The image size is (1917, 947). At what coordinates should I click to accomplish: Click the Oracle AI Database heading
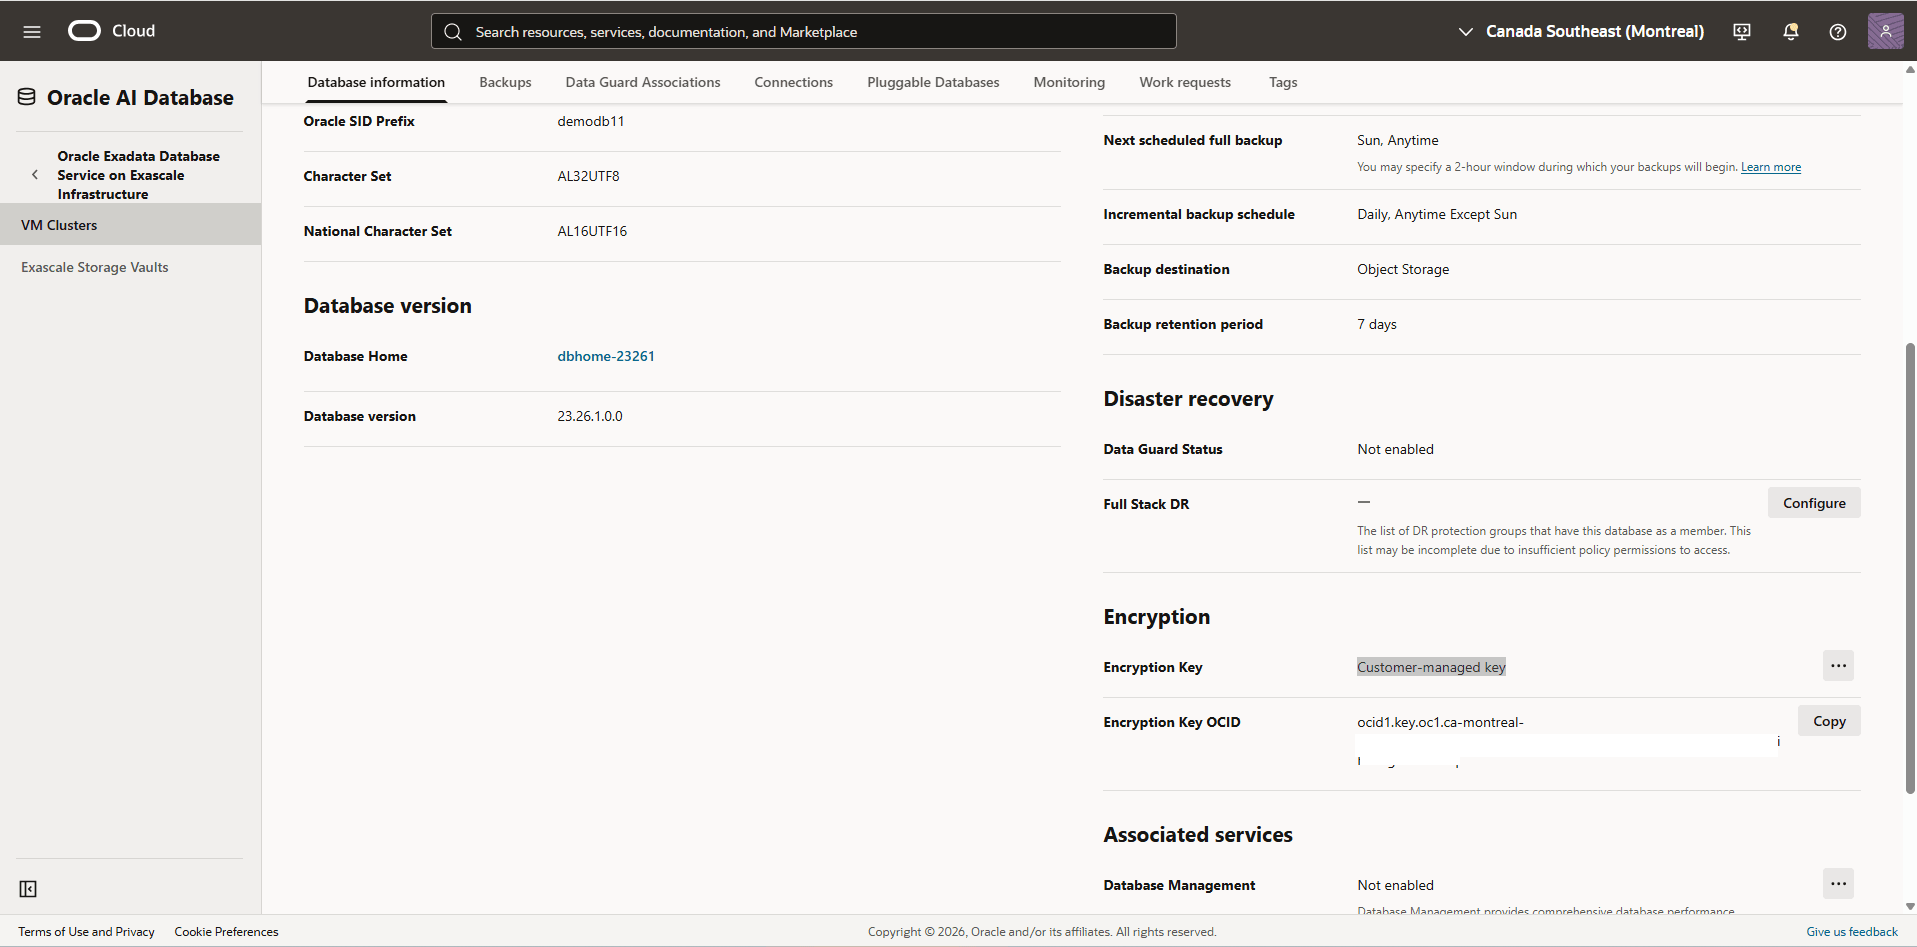(140, 97)
